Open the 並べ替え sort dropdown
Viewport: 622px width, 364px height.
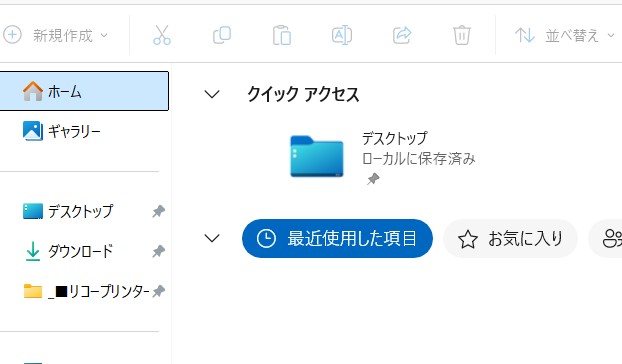tap(564, 35)
